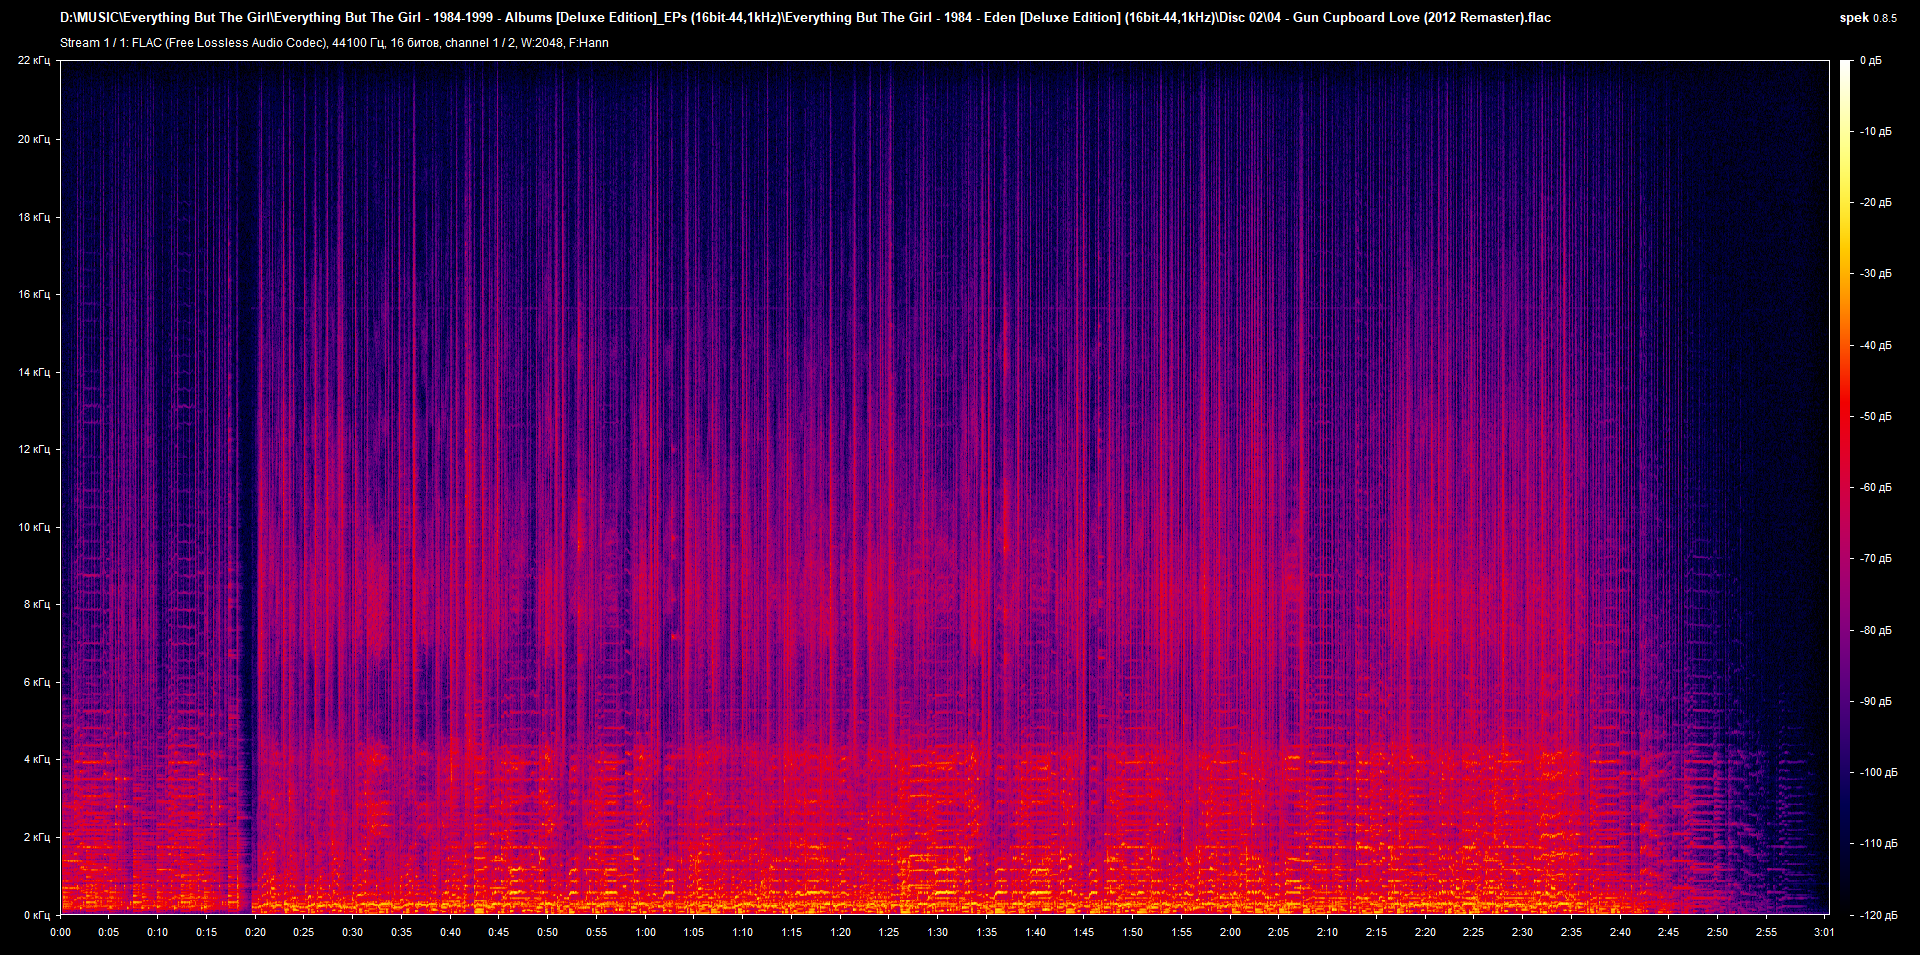
Task: Click the 0:50 time axis label
Action: pos(548,933)
